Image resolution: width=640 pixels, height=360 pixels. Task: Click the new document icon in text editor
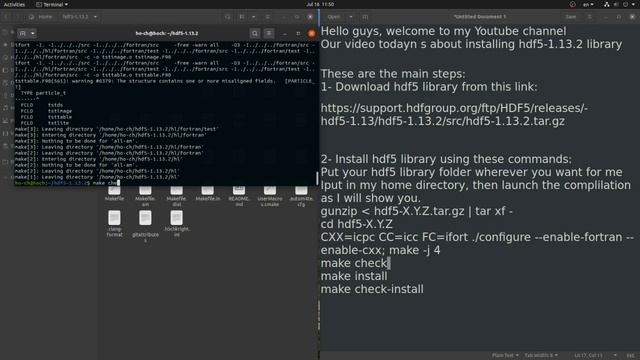(365, 17)
